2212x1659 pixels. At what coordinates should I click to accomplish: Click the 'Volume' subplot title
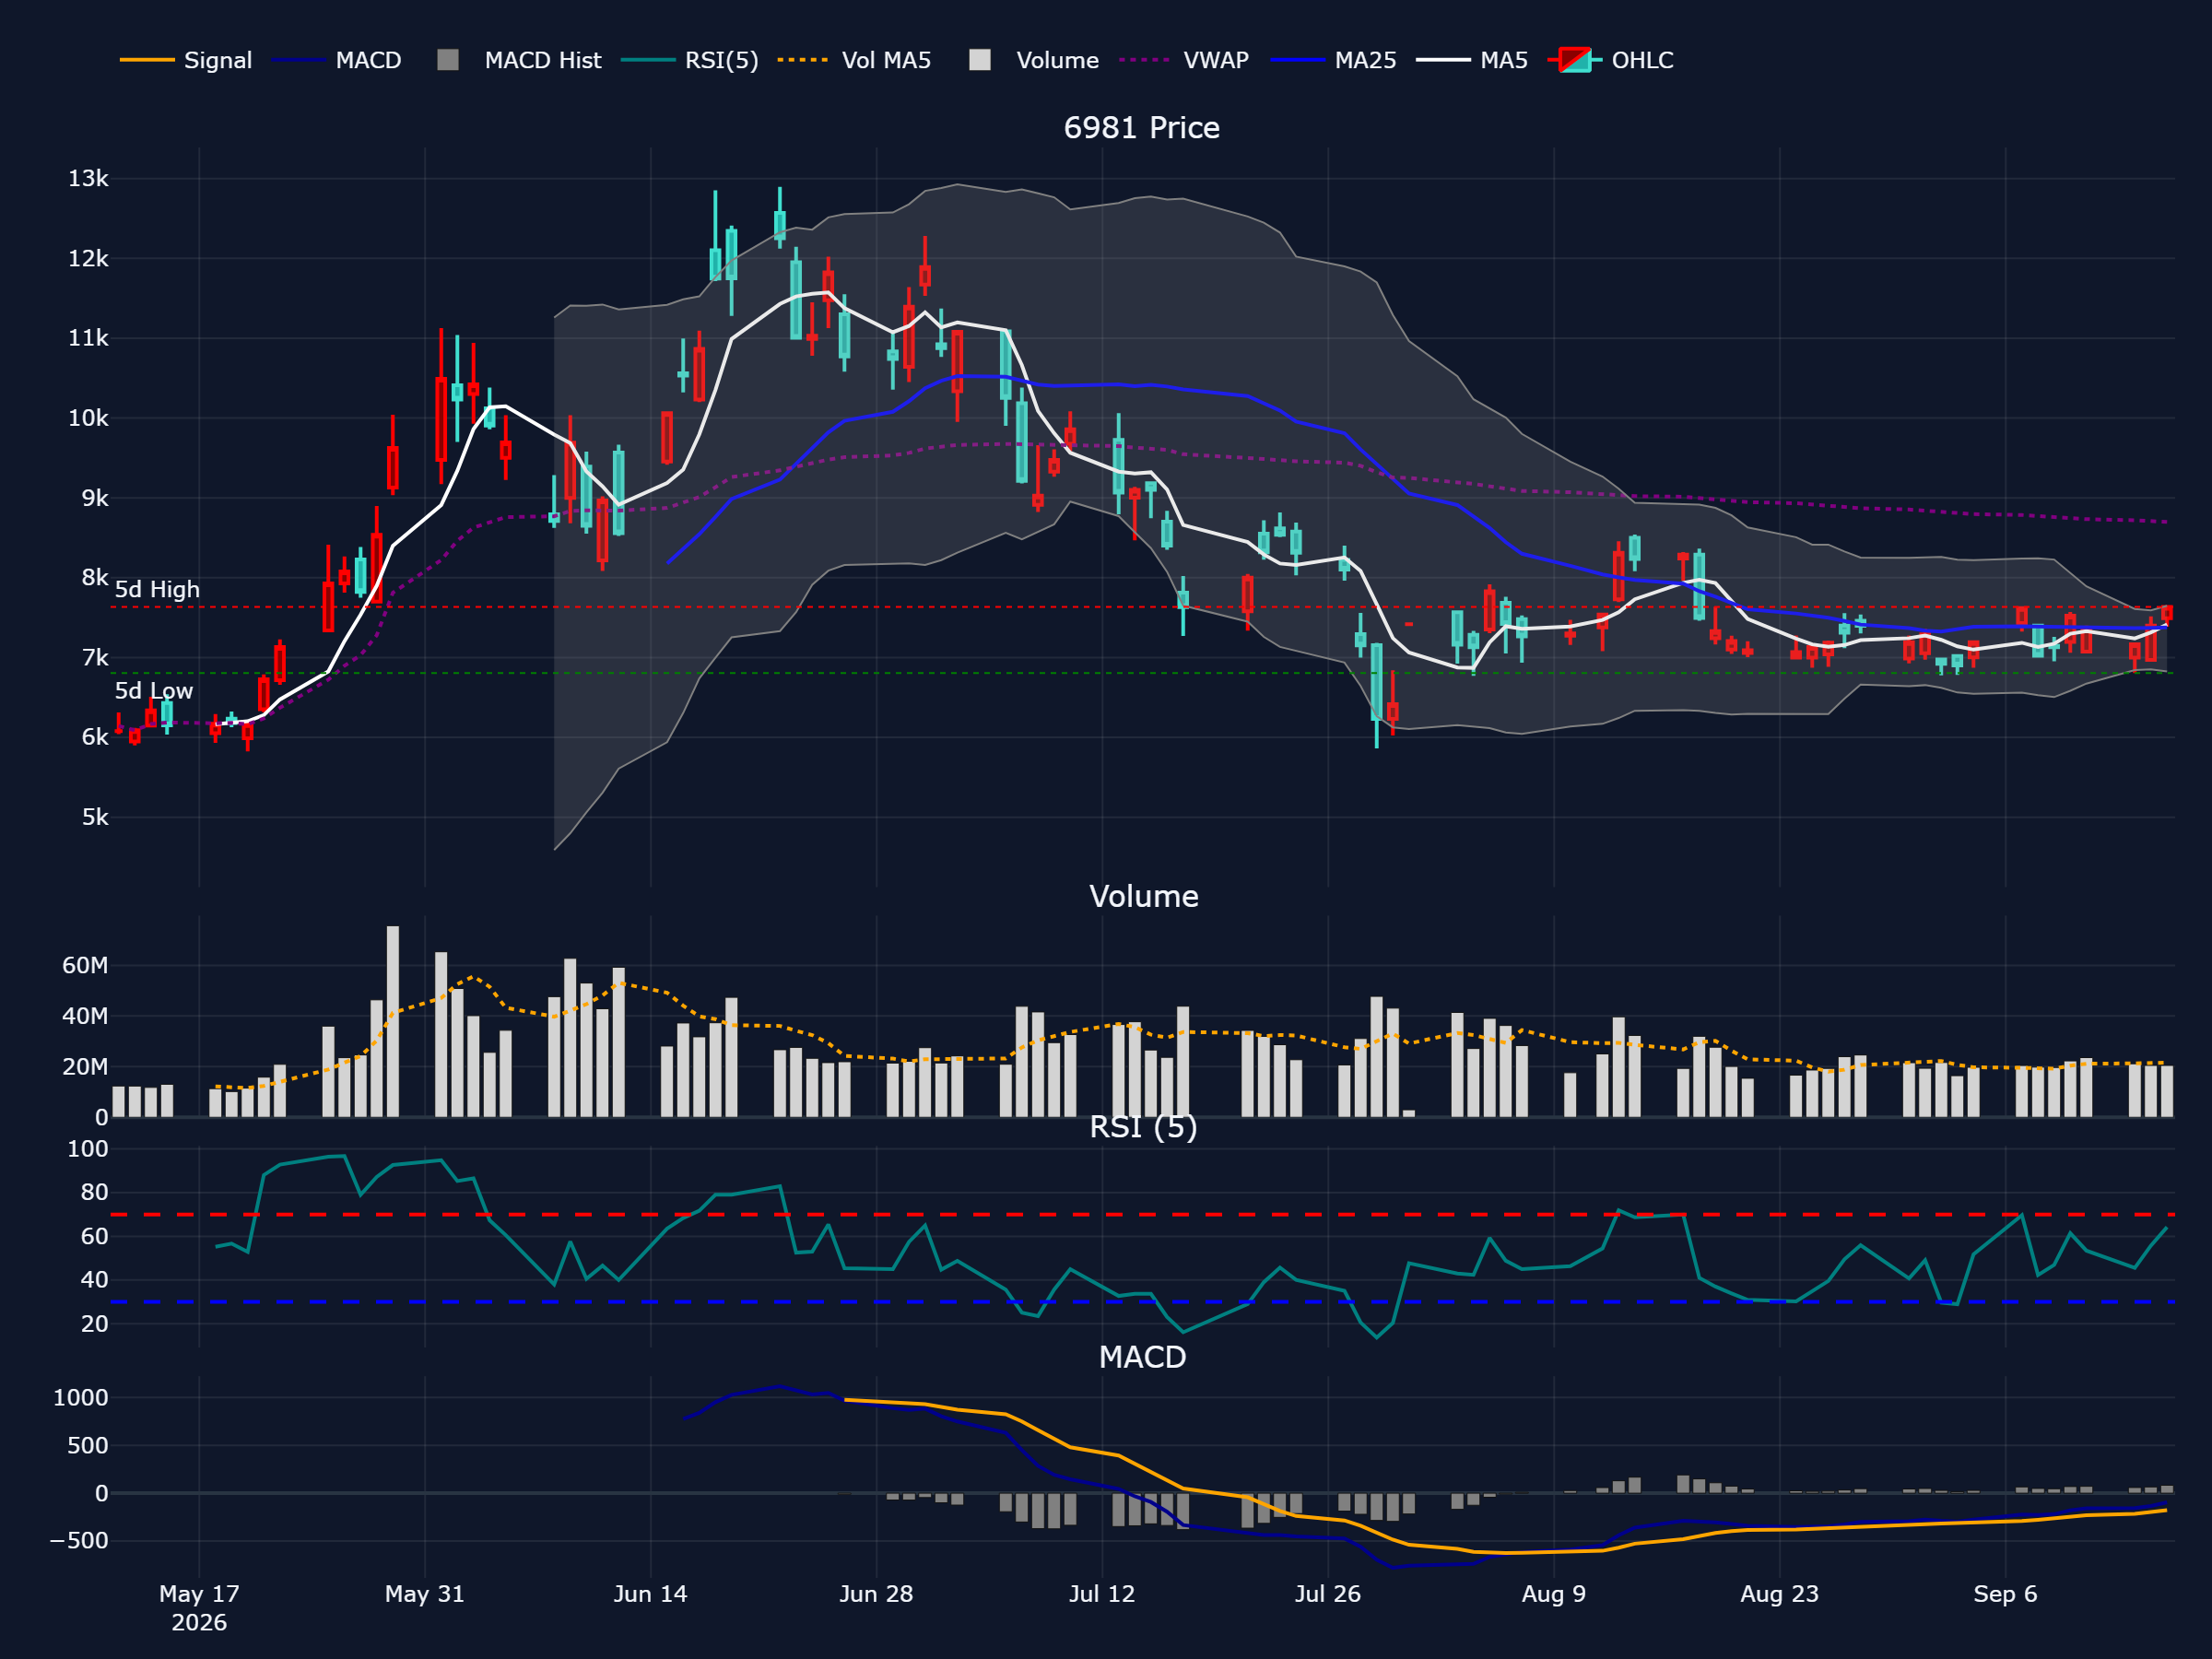(1143, 896)
